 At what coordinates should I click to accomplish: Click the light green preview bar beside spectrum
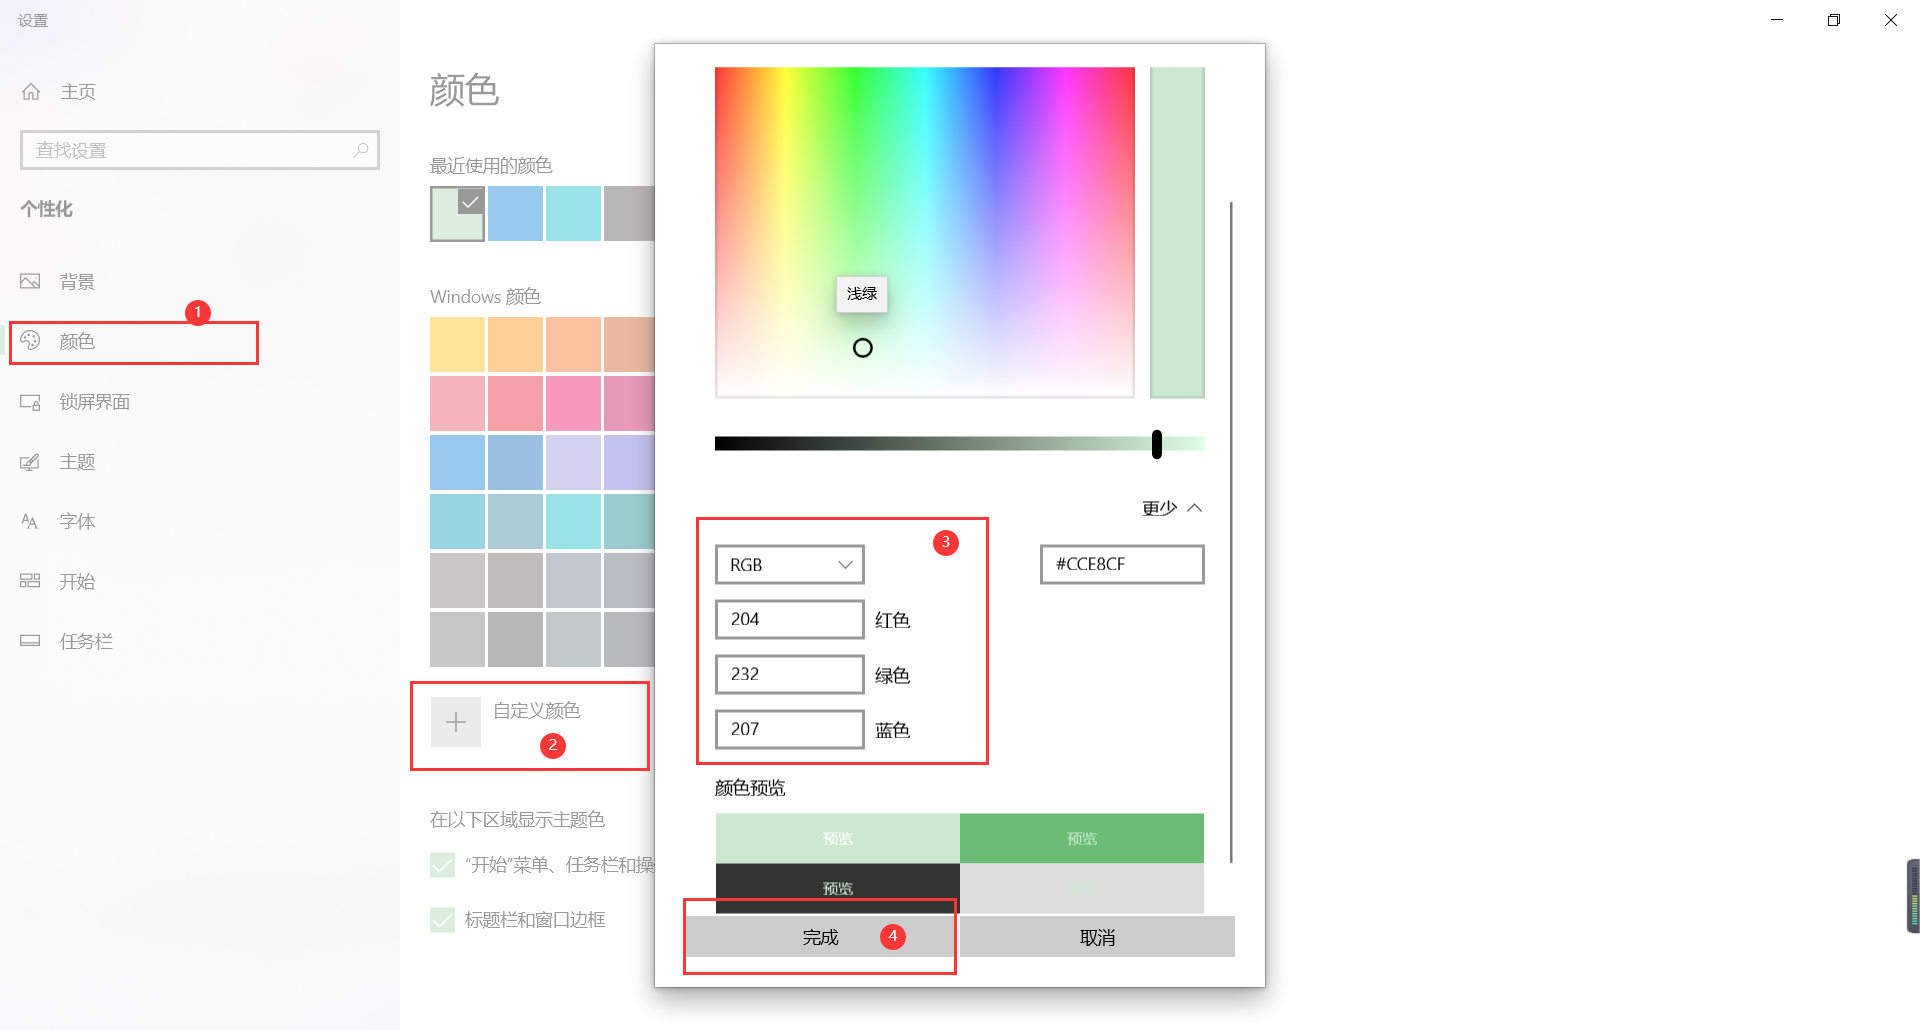[1177, 233]
